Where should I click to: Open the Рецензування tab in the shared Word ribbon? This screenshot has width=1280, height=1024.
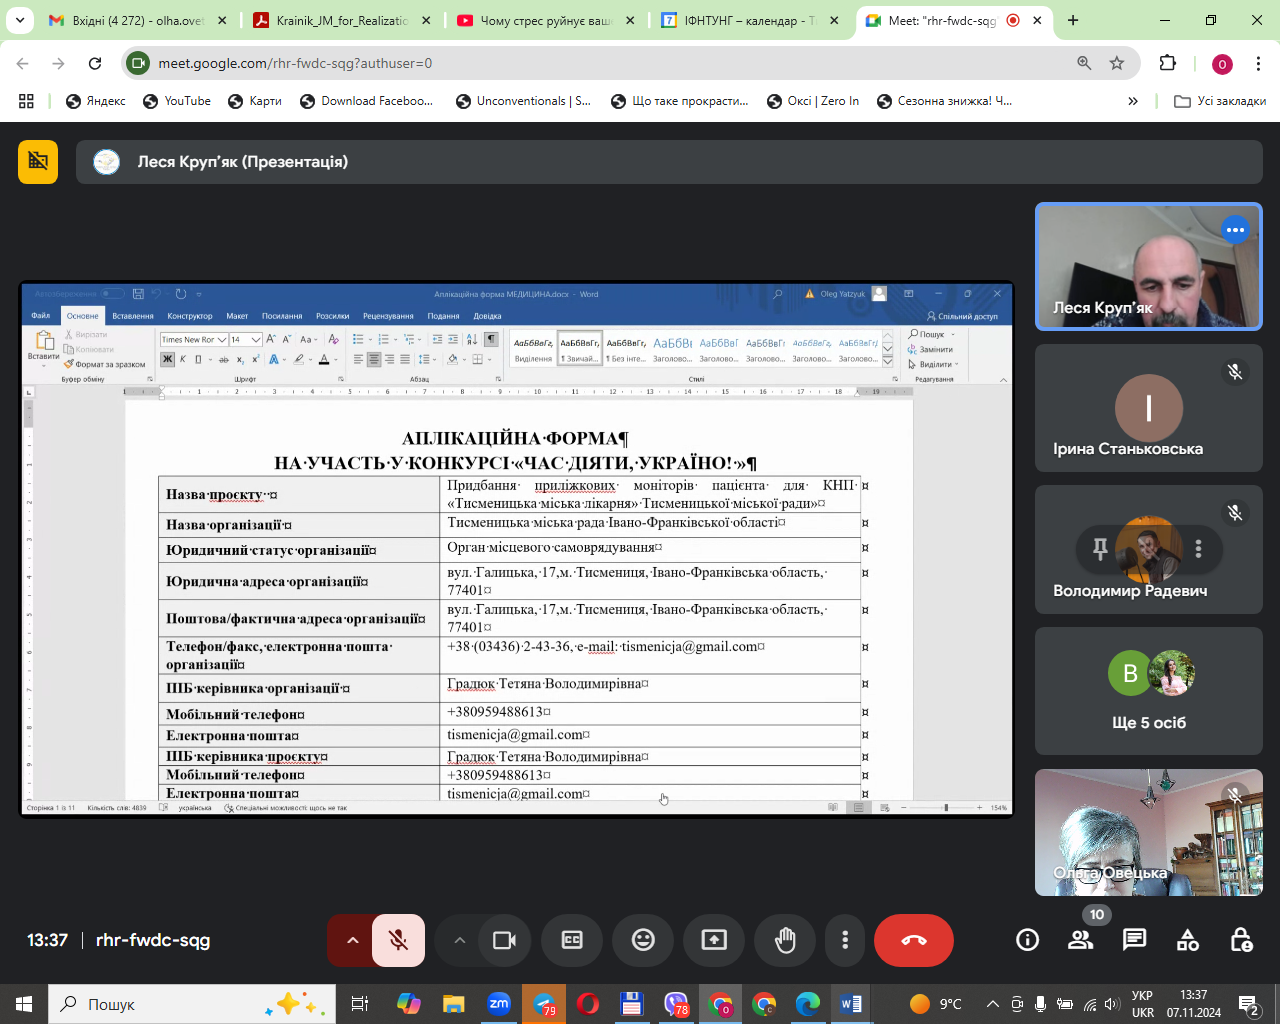click(389, 316)
